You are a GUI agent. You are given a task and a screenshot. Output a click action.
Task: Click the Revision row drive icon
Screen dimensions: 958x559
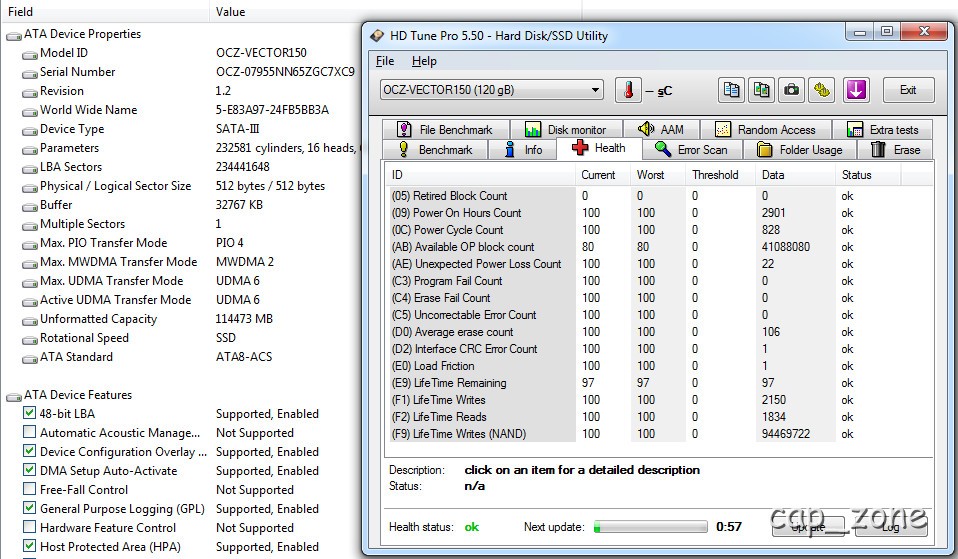pyautogui.click(x=29, y=93)
